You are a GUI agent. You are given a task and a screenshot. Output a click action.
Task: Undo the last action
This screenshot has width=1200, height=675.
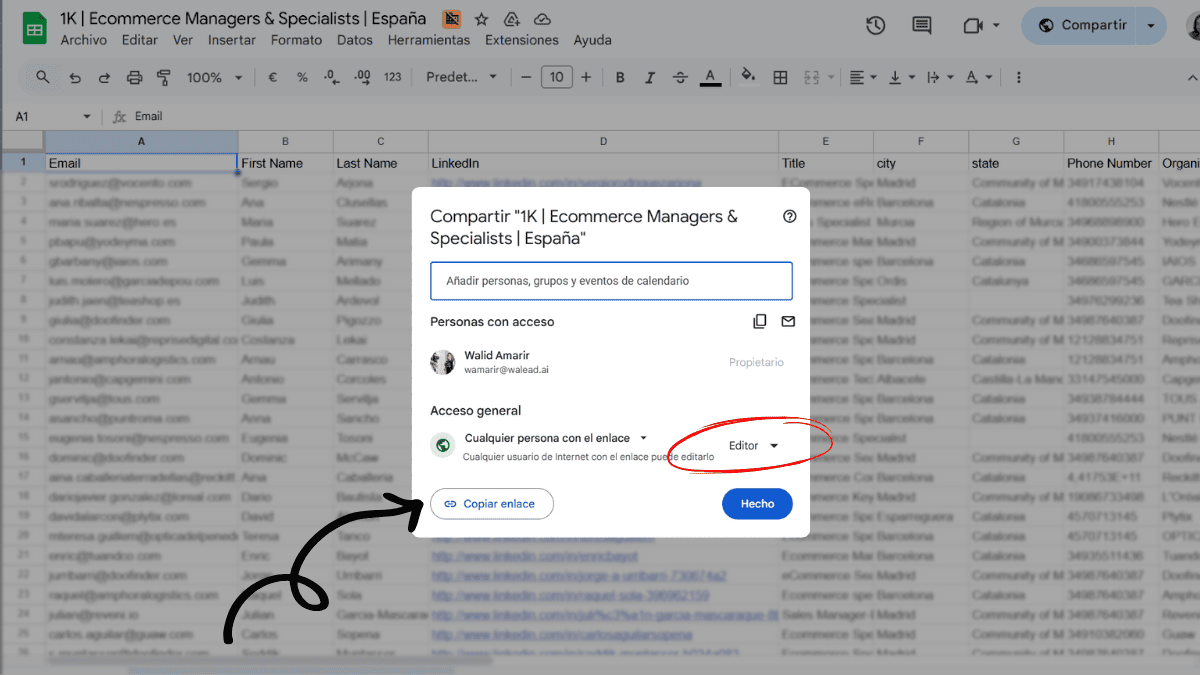[x=75, y=76]
